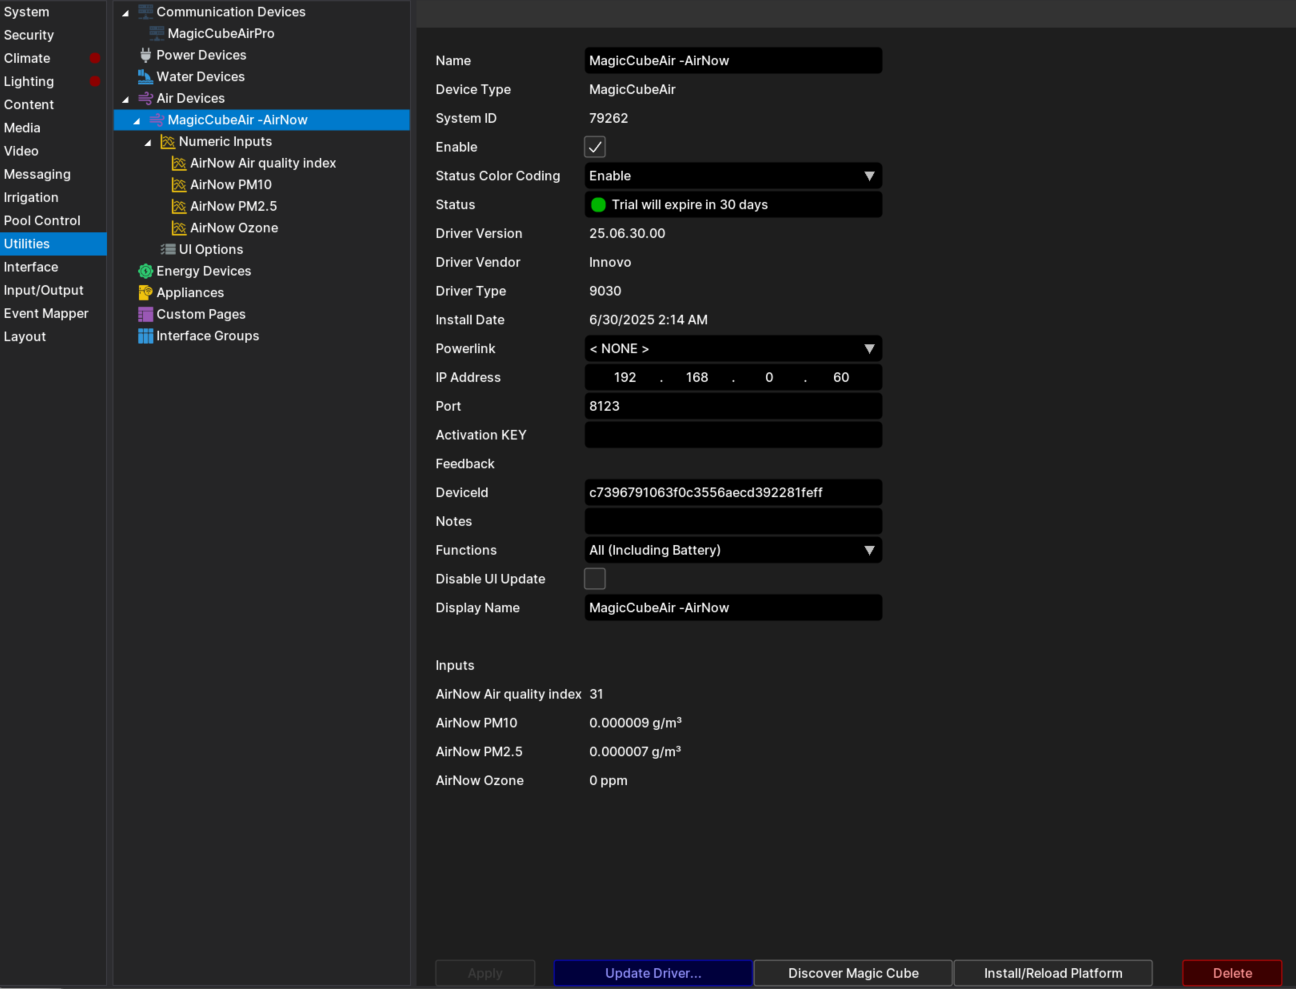Image resolution: width=1296 pixels, height=989 pixels.
Task: Select the Interface Groups tree item
Action: (x=207, y=336)
